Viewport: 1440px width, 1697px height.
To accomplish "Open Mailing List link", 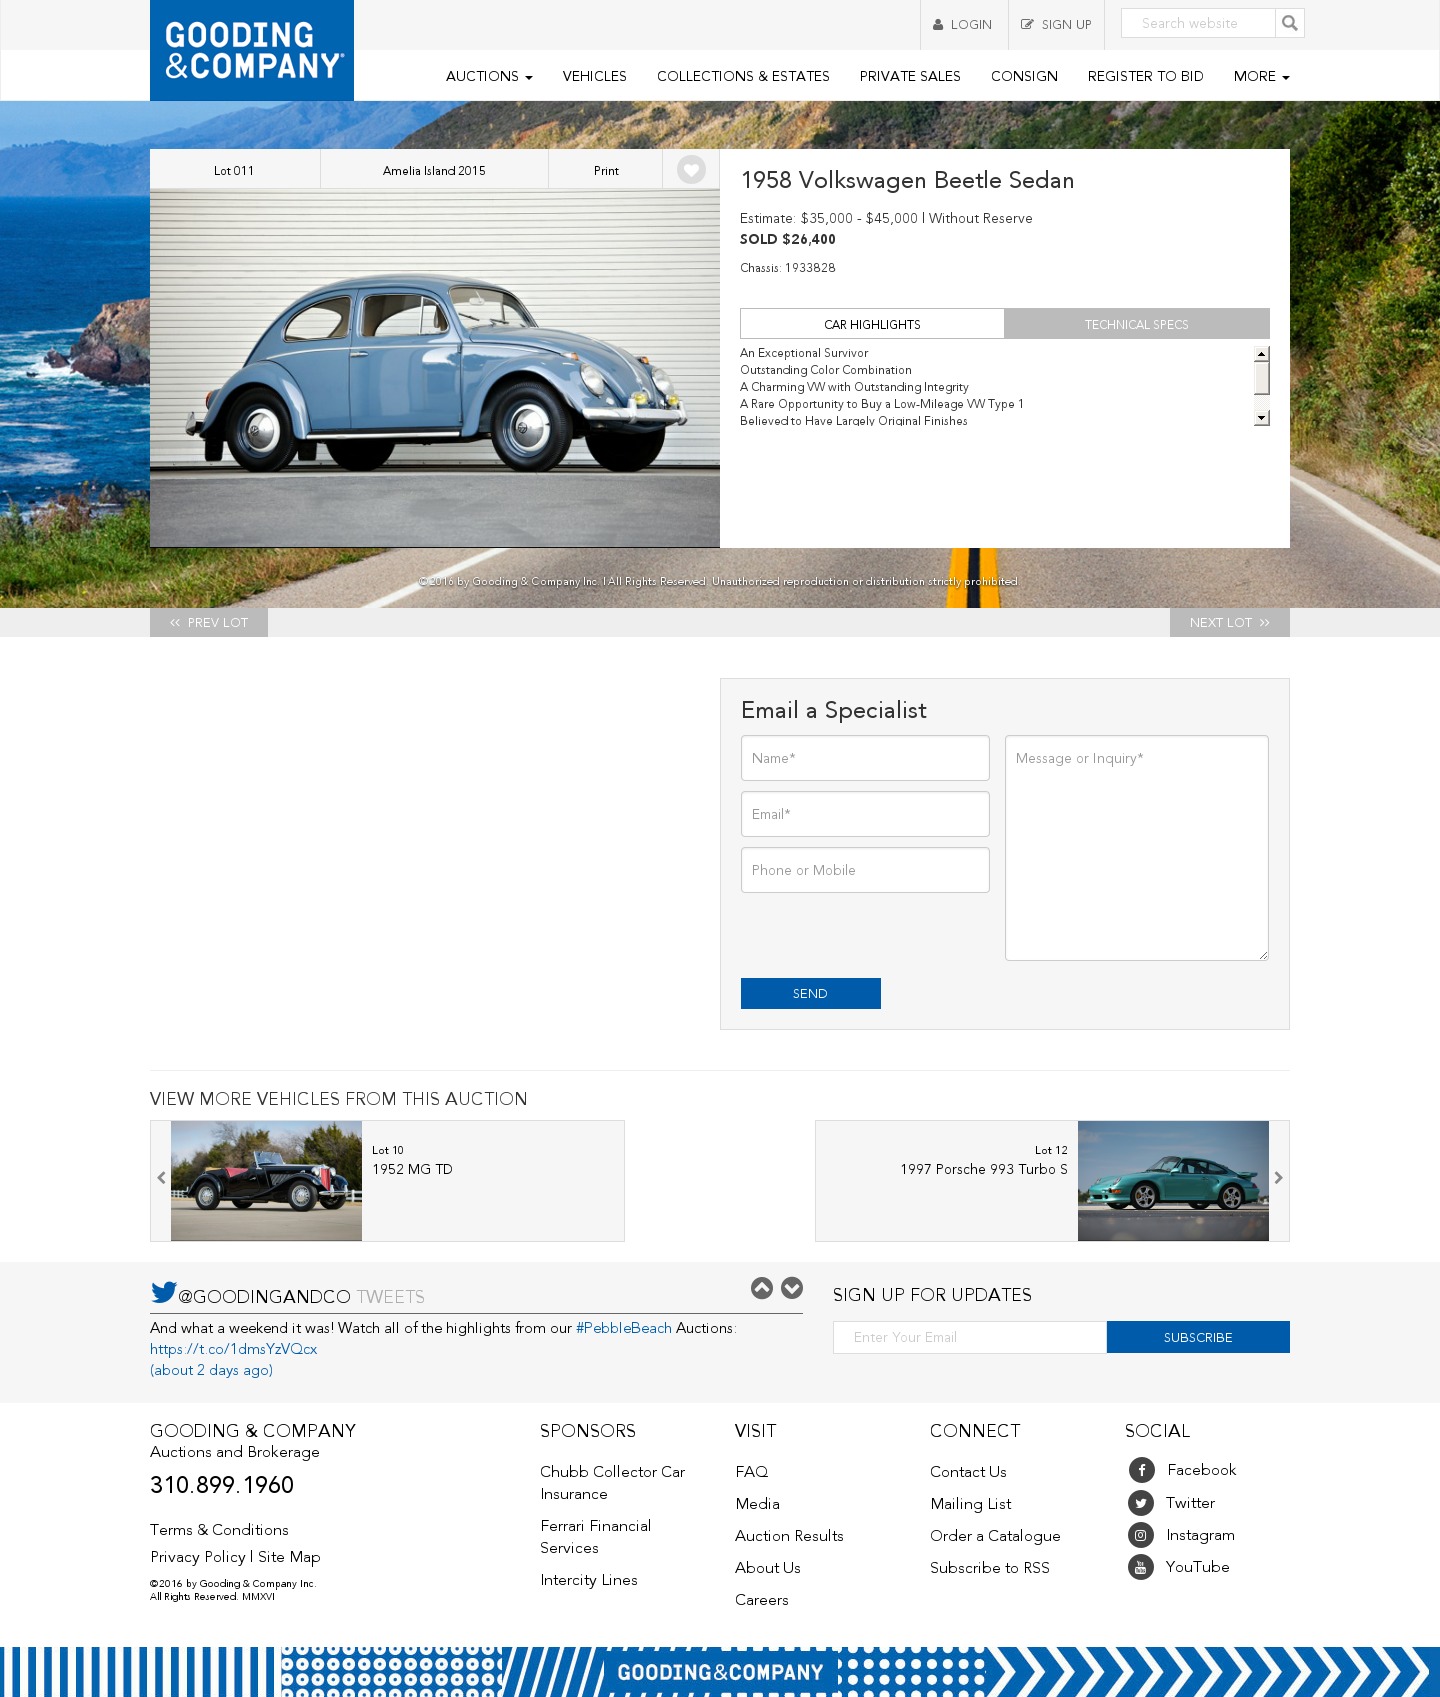I will (971, 1504).
